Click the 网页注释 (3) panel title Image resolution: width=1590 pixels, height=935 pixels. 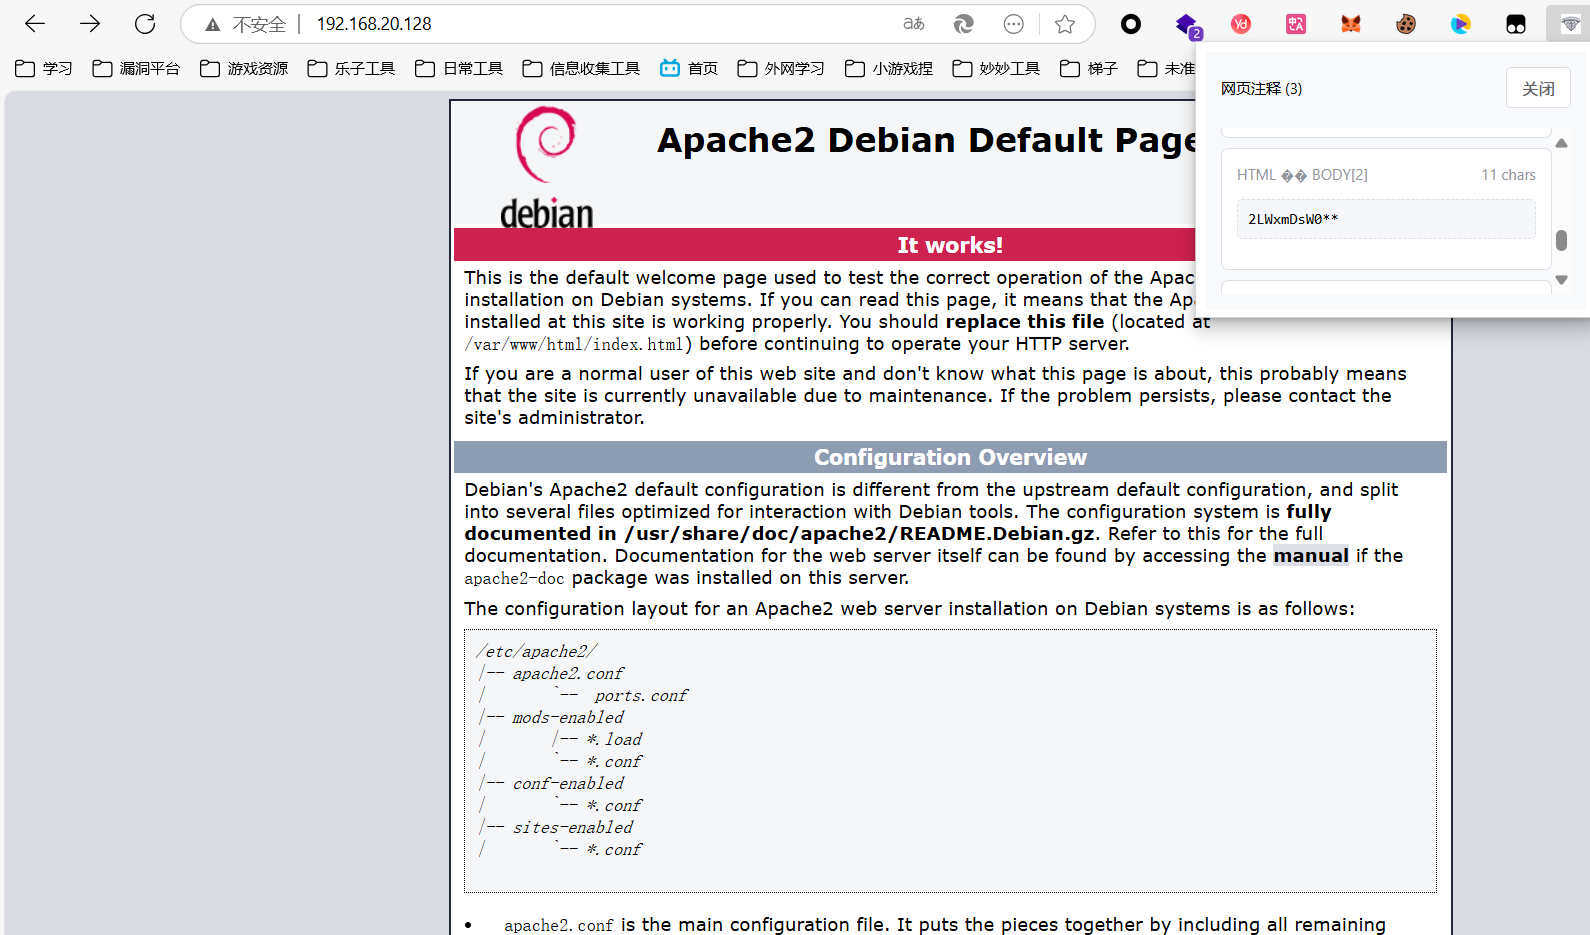click(1261, 88)
